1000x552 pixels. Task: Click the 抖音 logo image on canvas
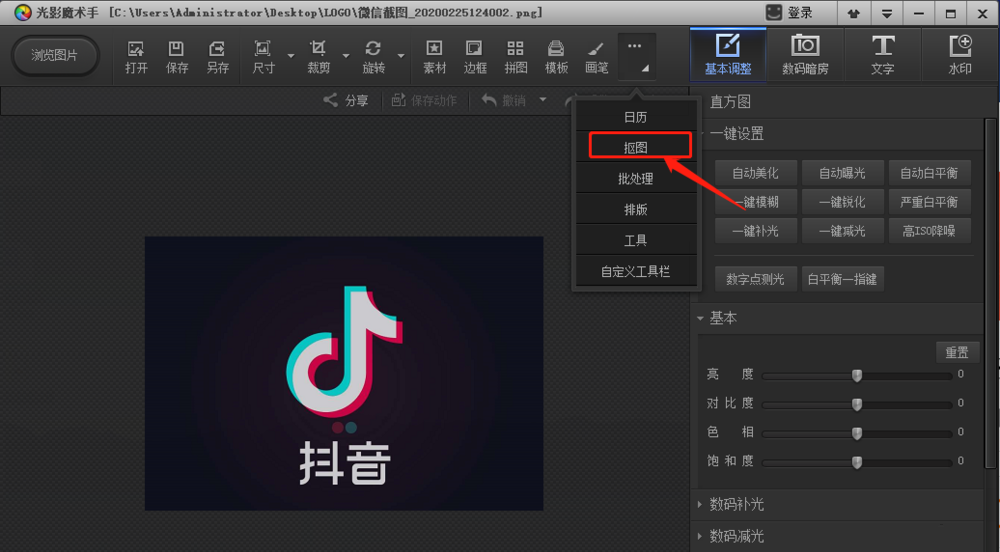[344, 373]
